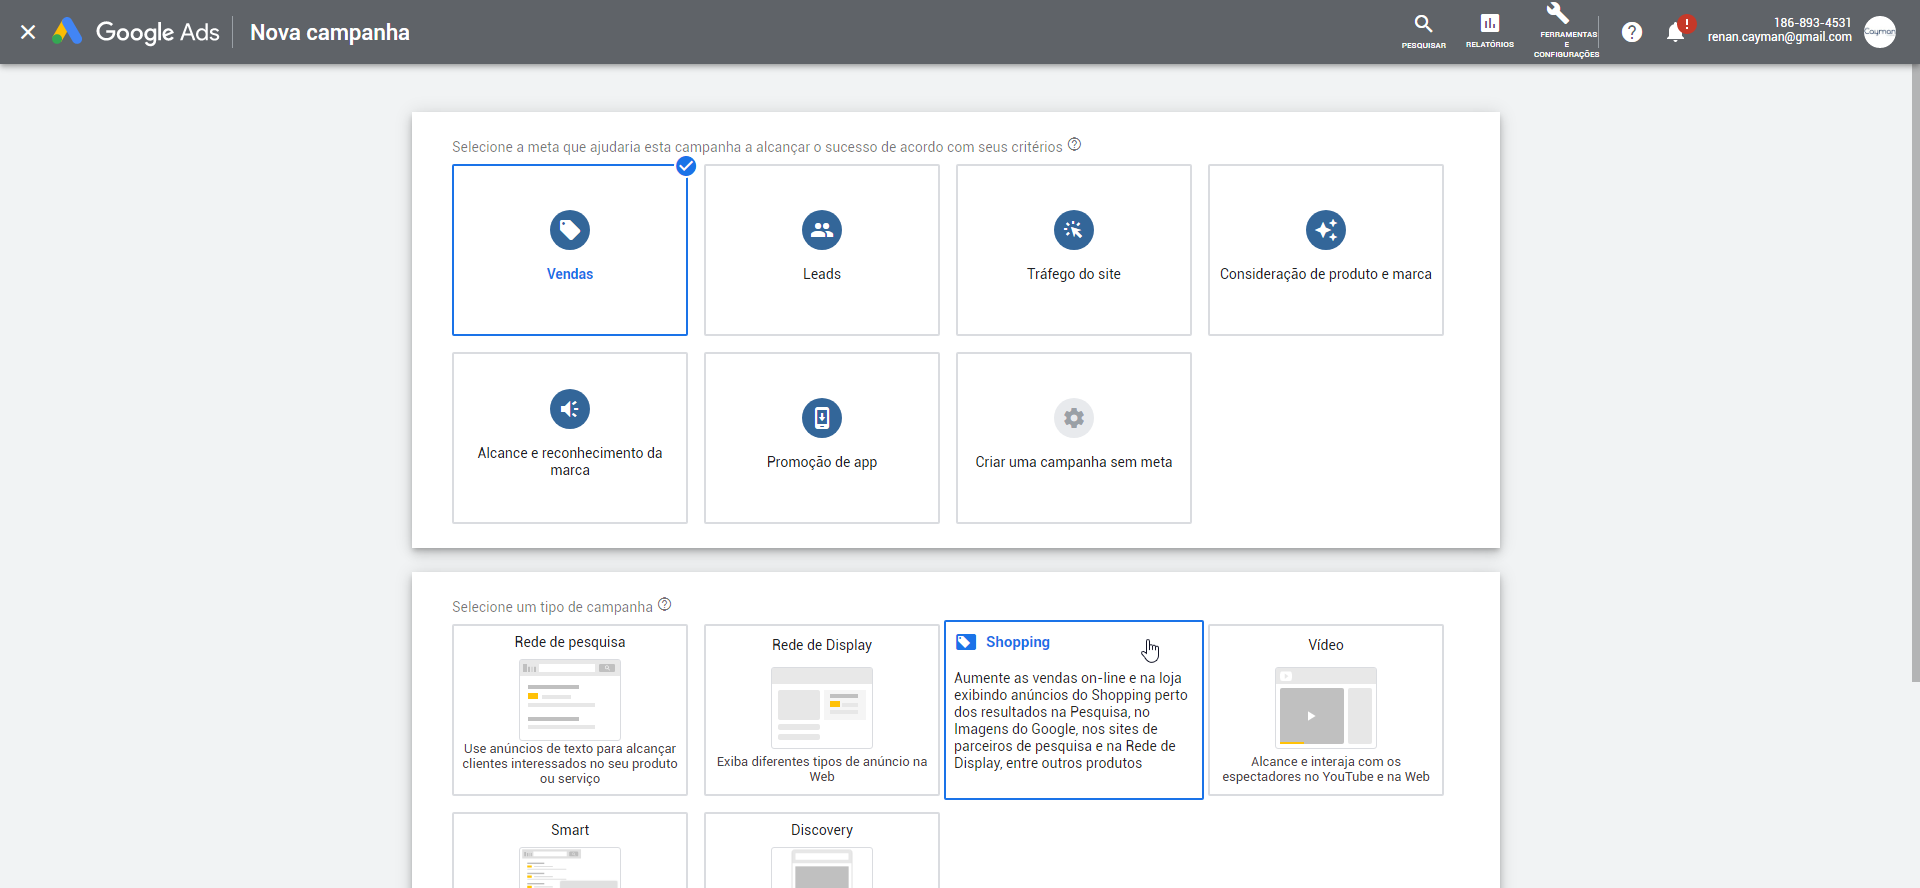Click the help icon beside goal selection heading
1920x888 pixels.
[1074, 145]
